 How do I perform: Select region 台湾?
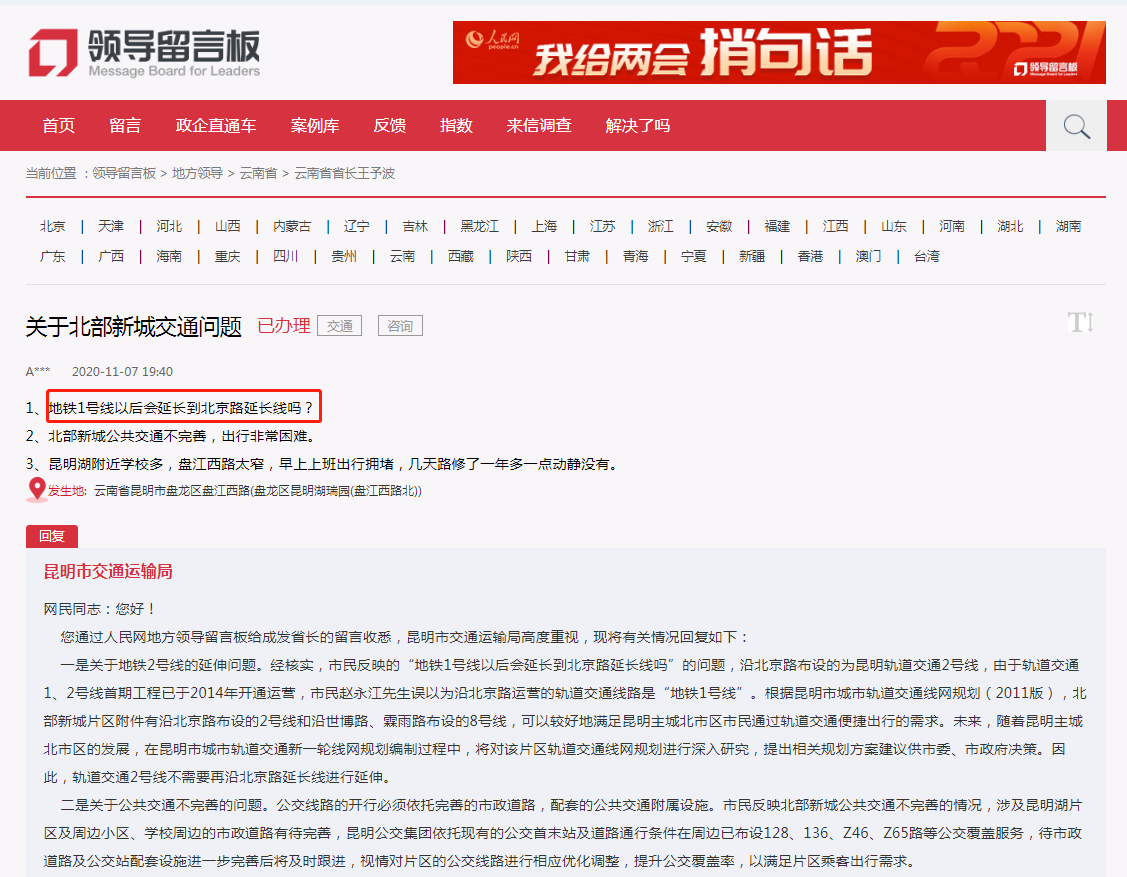[x=926, y=257]
